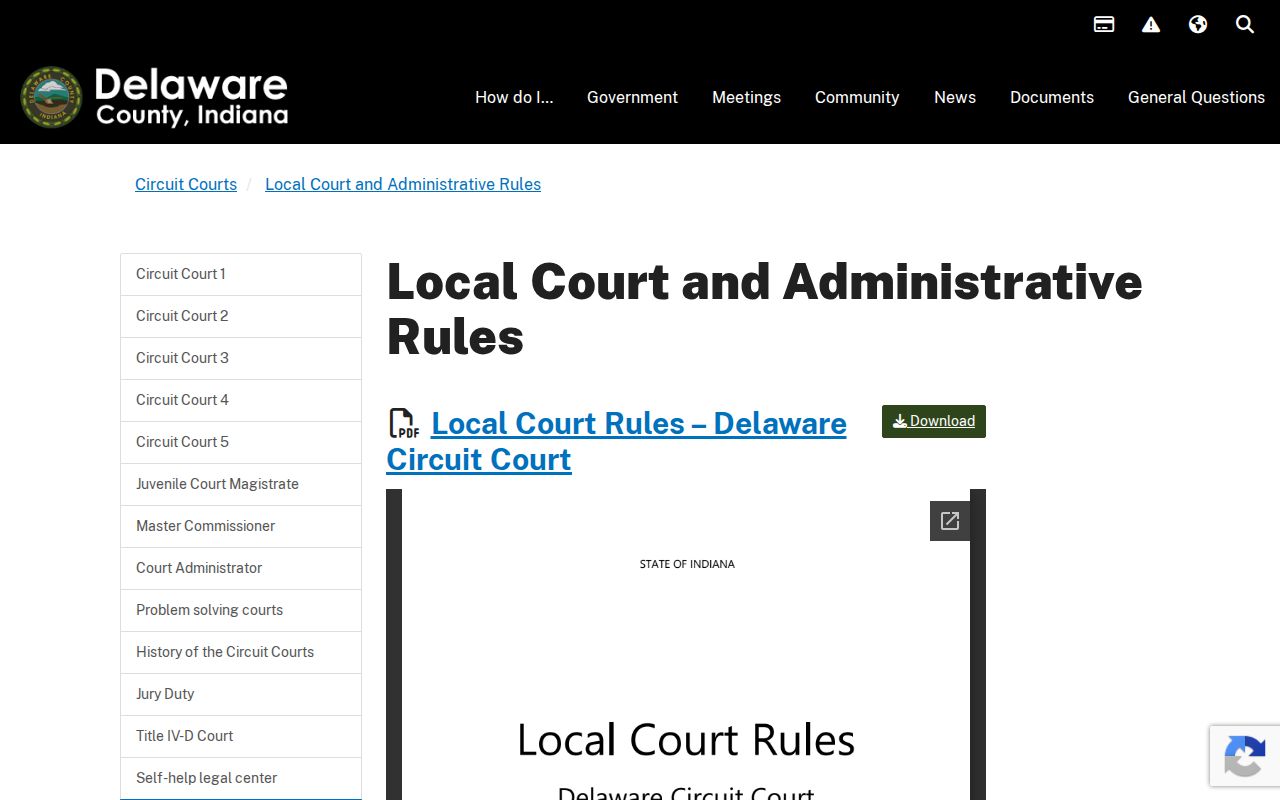
Task: Open site search magnifier icon
Action: click(1245, 24)
